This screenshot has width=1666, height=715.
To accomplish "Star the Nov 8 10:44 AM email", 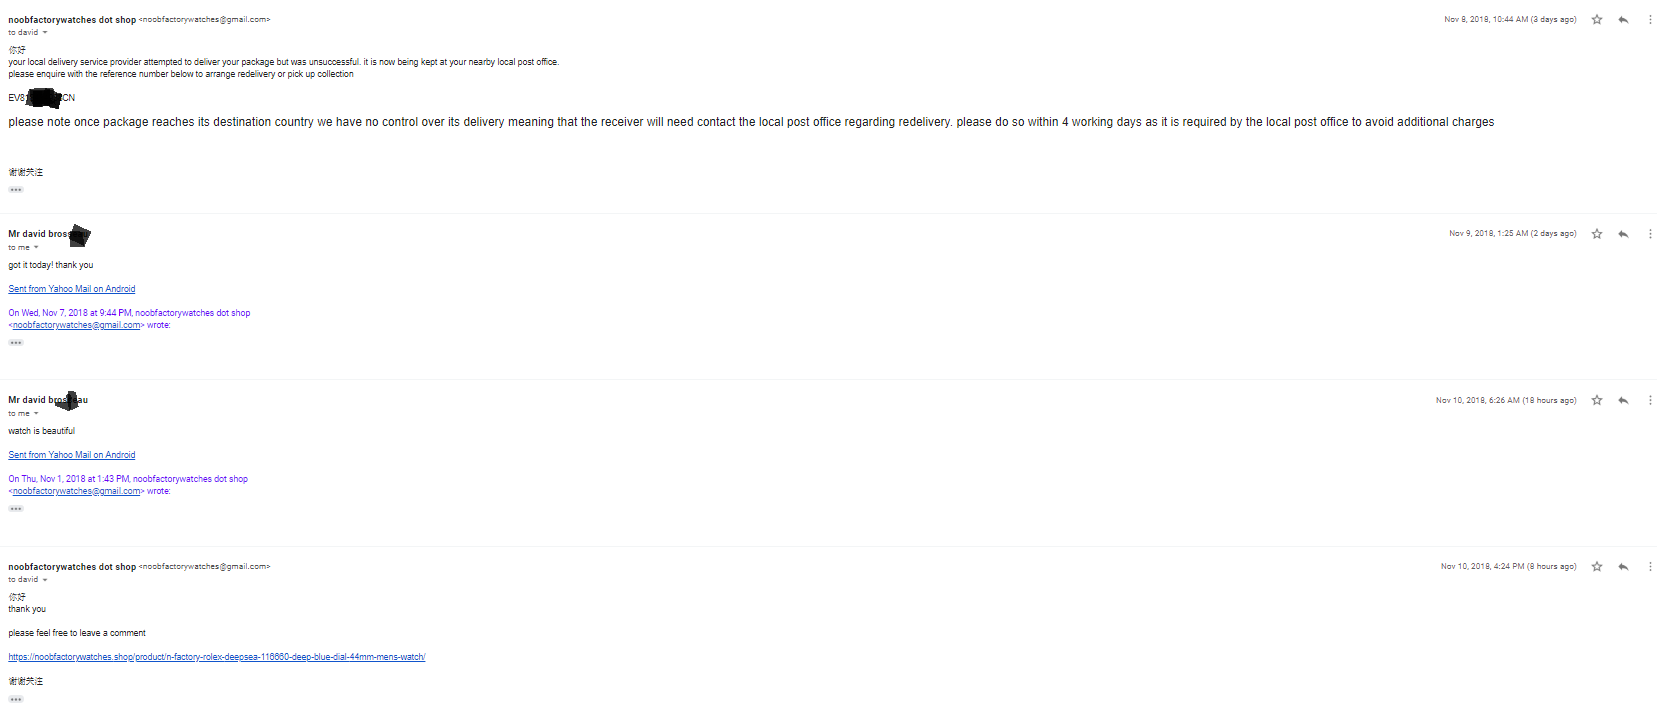I will point(1597,20).
